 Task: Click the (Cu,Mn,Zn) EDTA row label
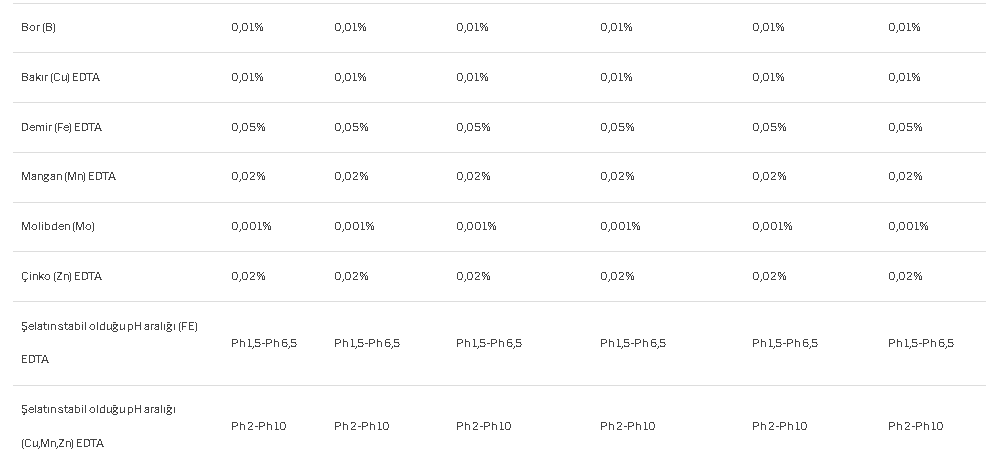tap(98, 426)
